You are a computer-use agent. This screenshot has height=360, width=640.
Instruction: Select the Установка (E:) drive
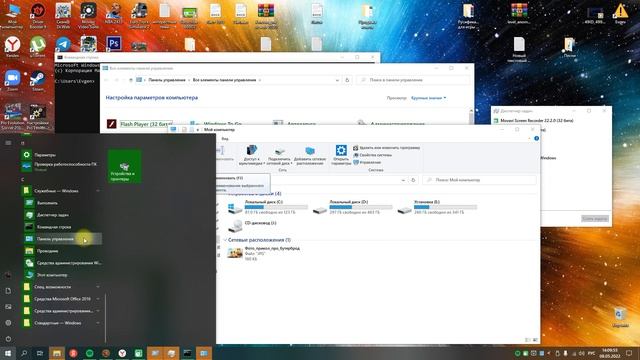pyautogui.click(x=437, y=207)
